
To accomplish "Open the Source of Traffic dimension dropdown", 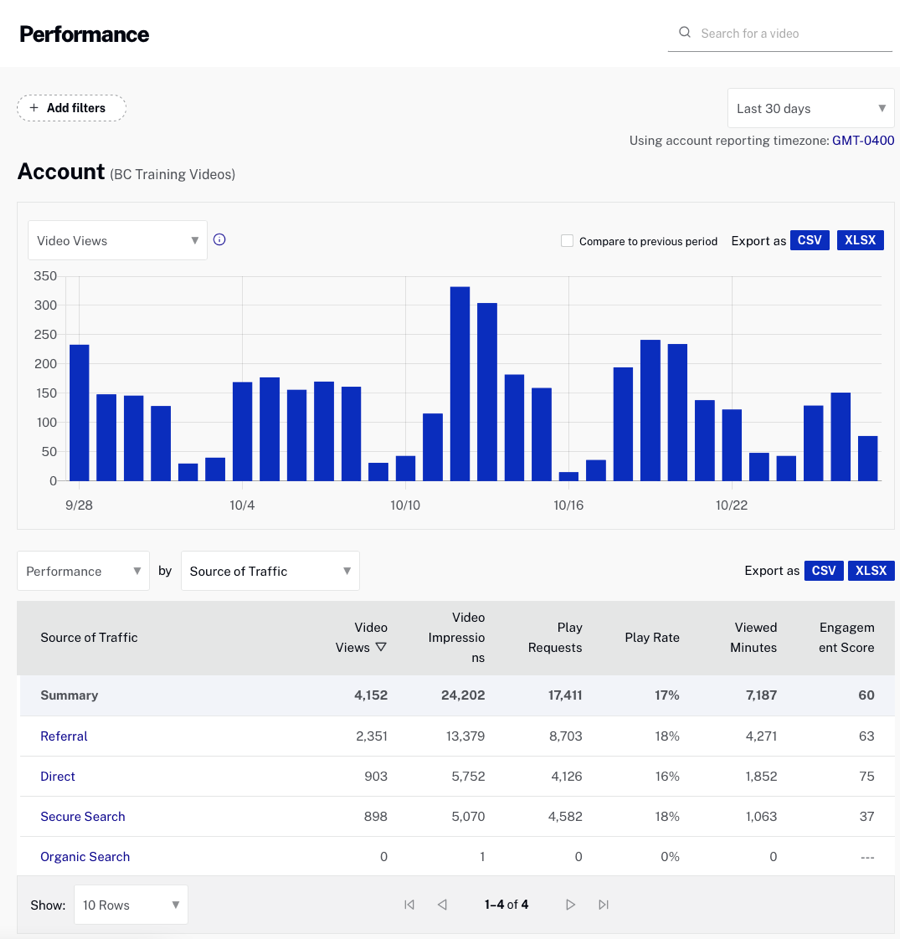I will click(270, 570).
